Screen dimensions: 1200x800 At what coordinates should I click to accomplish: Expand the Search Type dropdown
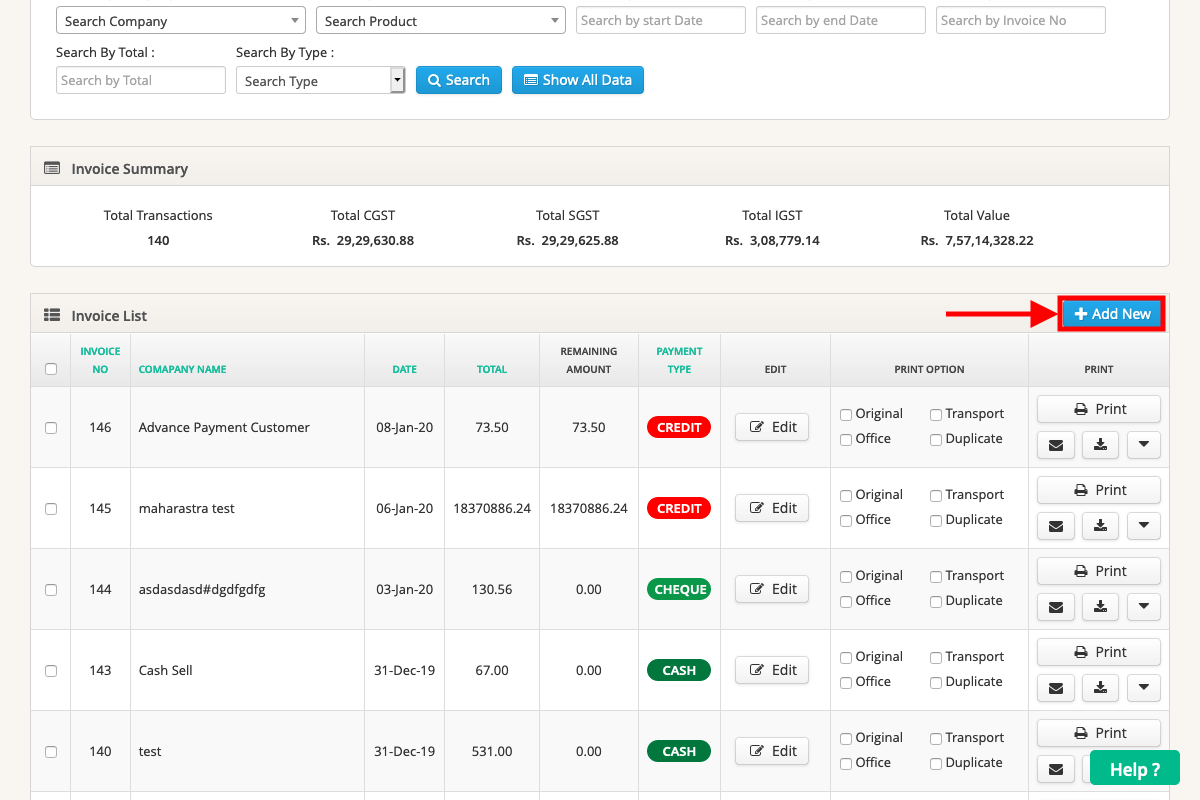(397, 80)
